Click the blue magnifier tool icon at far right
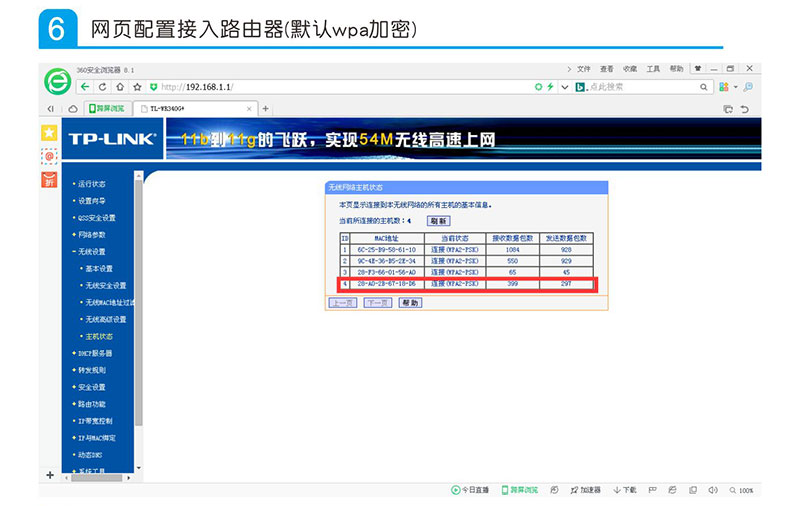 pyautogui.click(x=748, y=87)
